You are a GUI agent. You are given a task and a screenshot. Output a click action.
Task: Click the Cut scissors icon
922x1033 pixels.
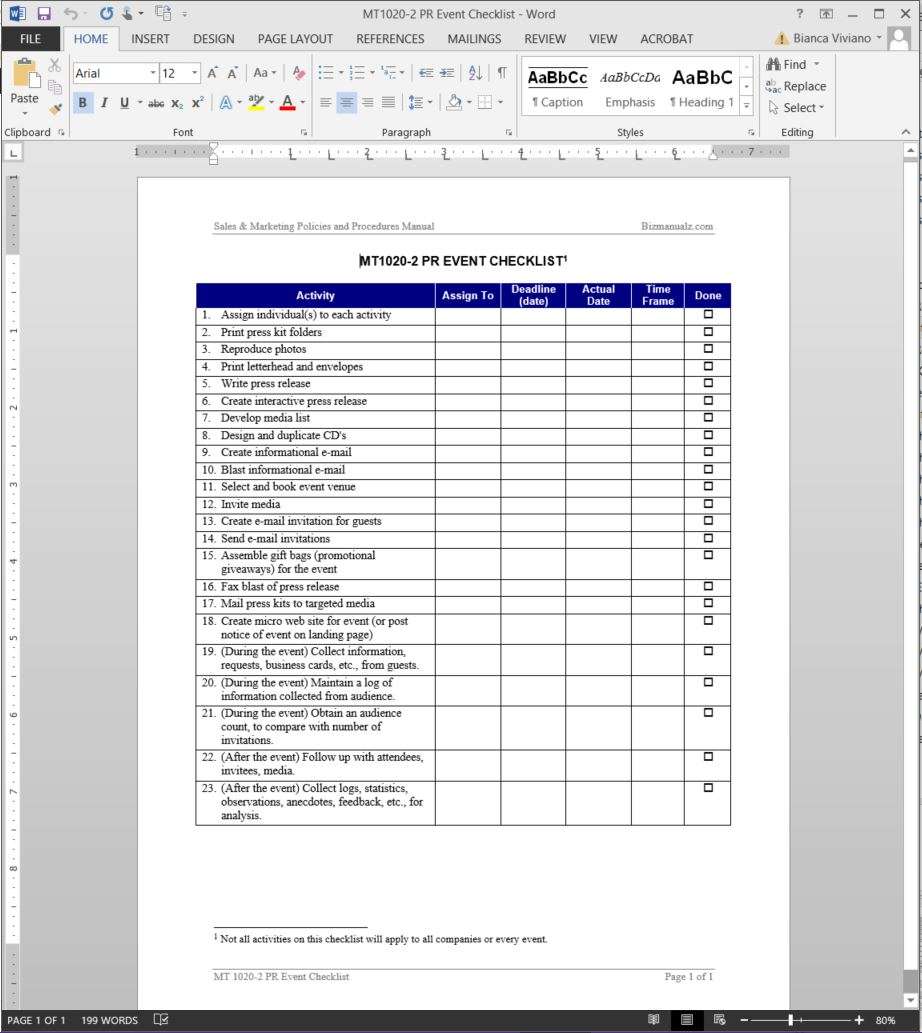(55, 65)
